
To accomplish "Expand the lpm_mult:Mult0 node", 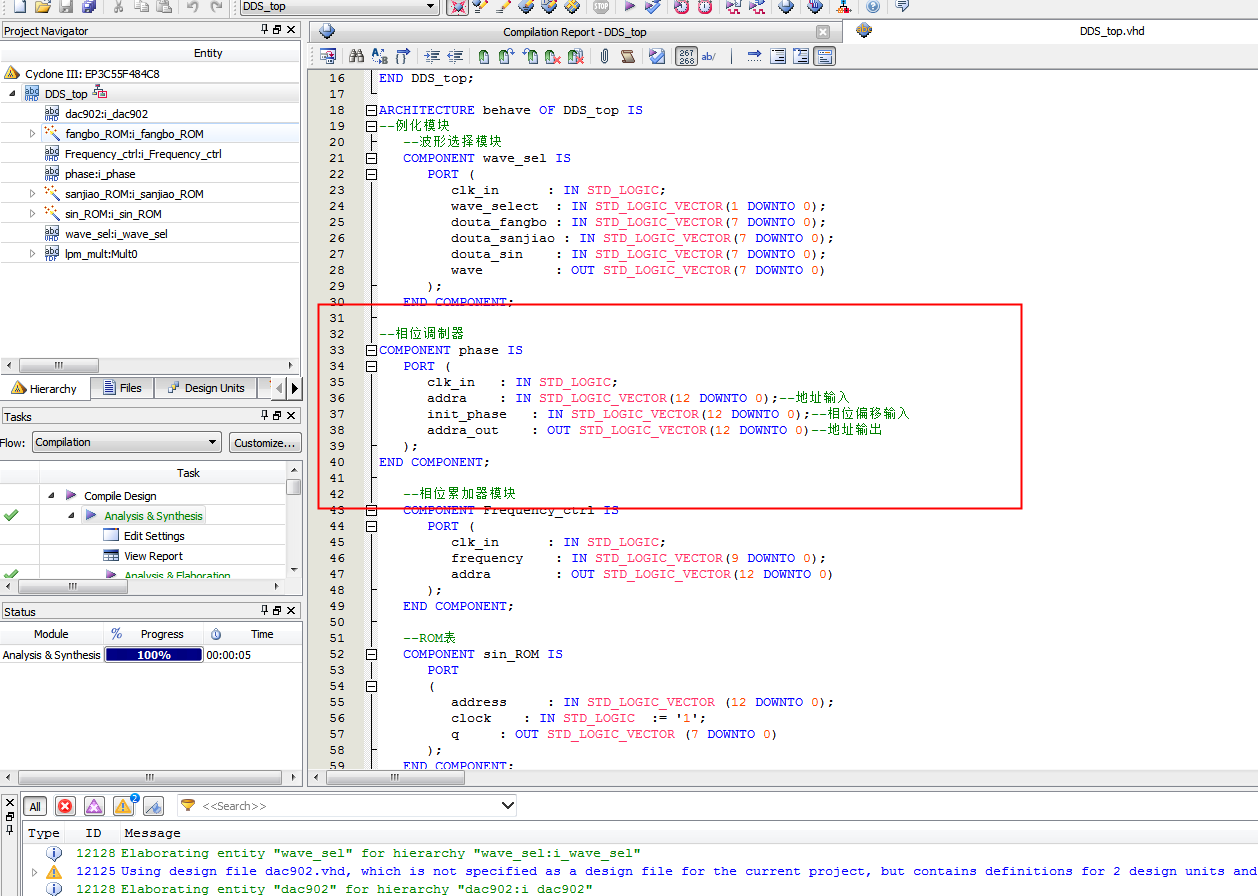I will pyautogui.click(x=32, y=254).
